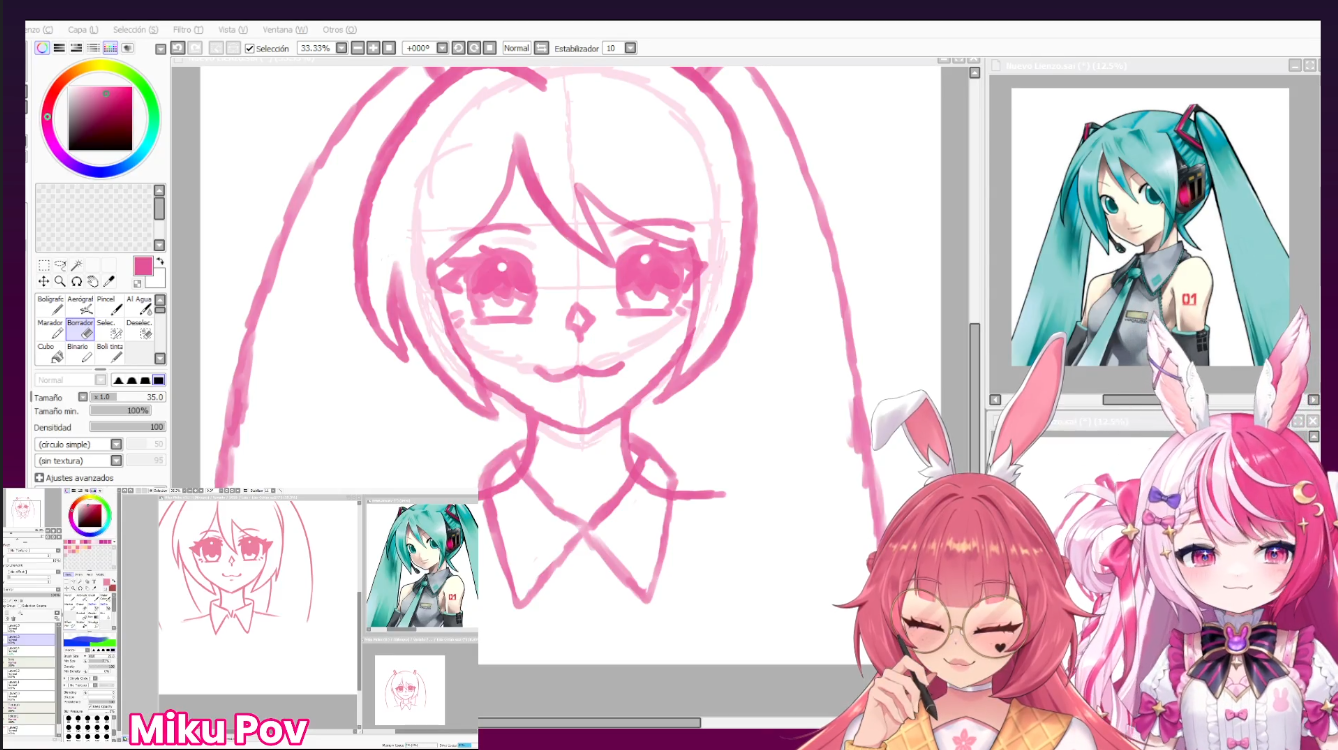Choose the magic wand tool

point(76,266)
